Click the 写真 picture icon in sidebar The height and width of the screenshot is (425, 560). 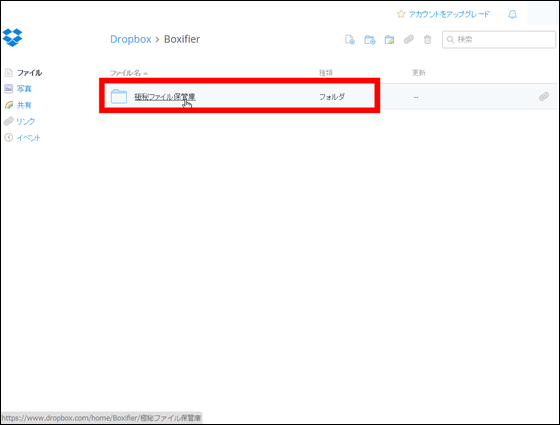(x=9, y=89)
